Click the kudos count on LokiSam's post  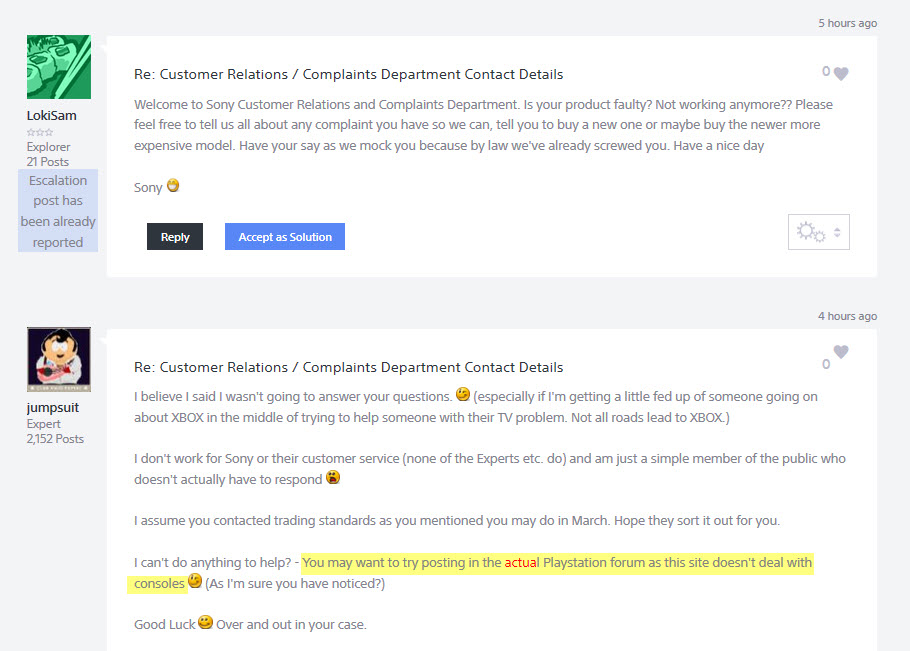coord(826,72)
